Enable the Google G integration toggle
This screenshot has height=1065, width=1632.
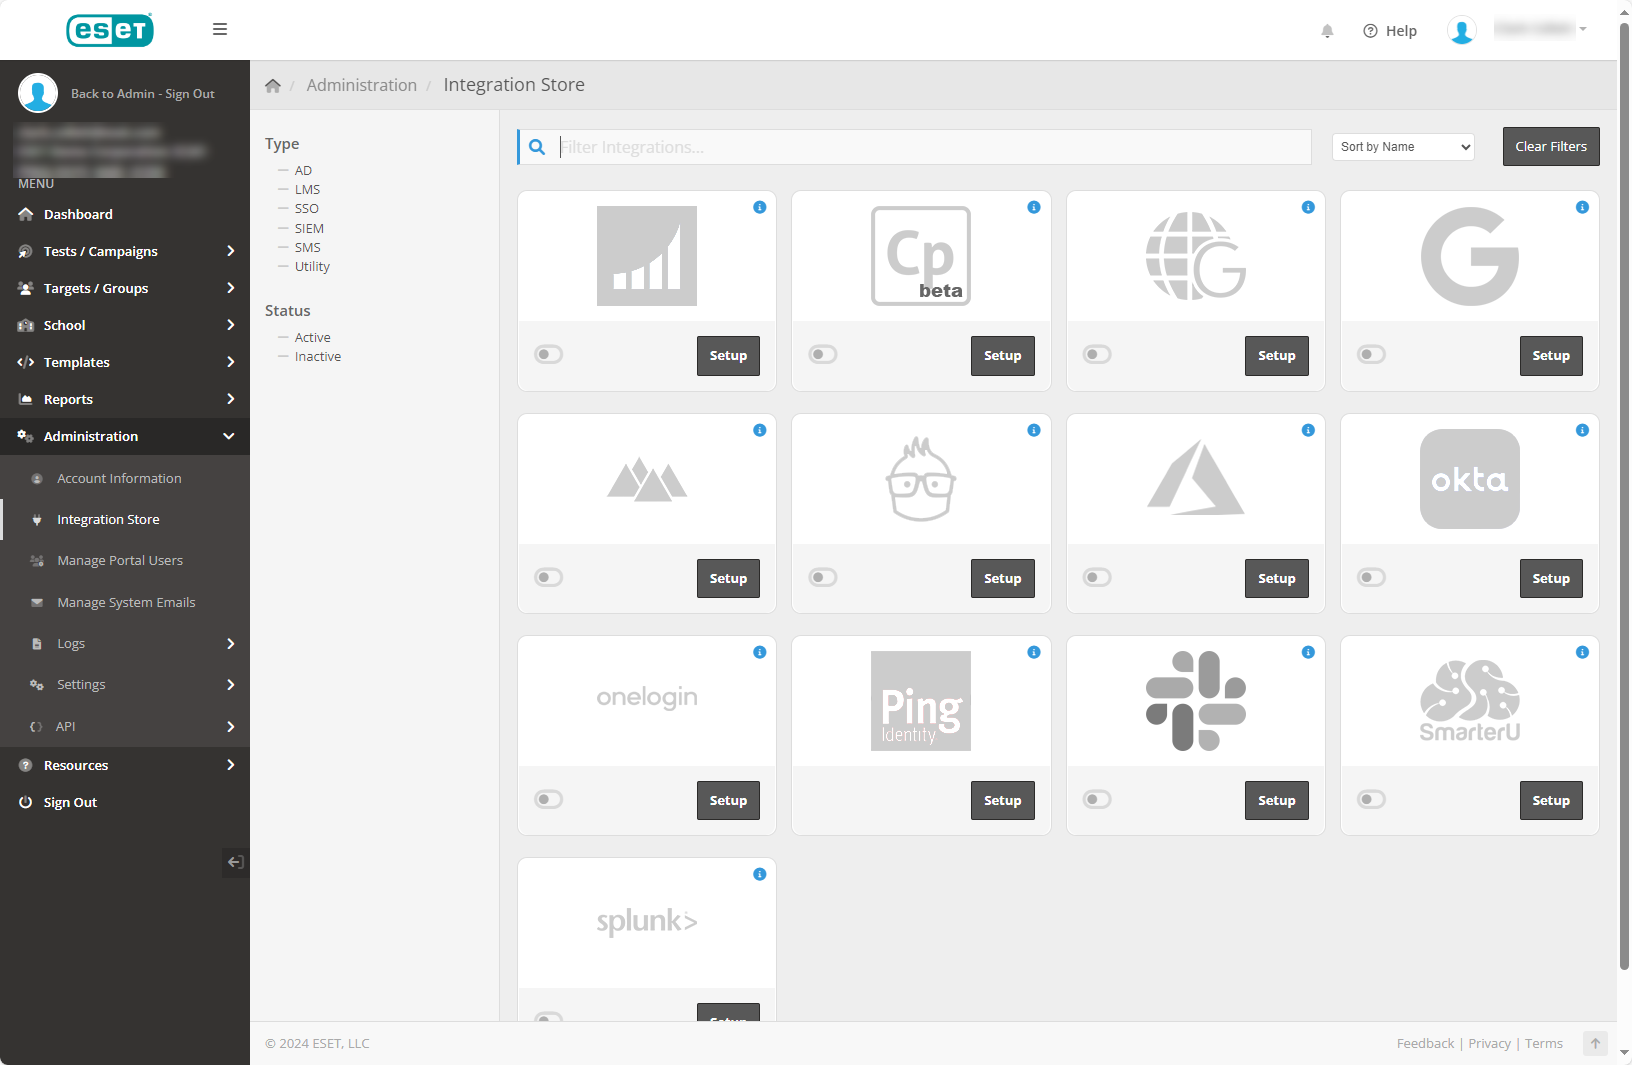[1371, 354]
